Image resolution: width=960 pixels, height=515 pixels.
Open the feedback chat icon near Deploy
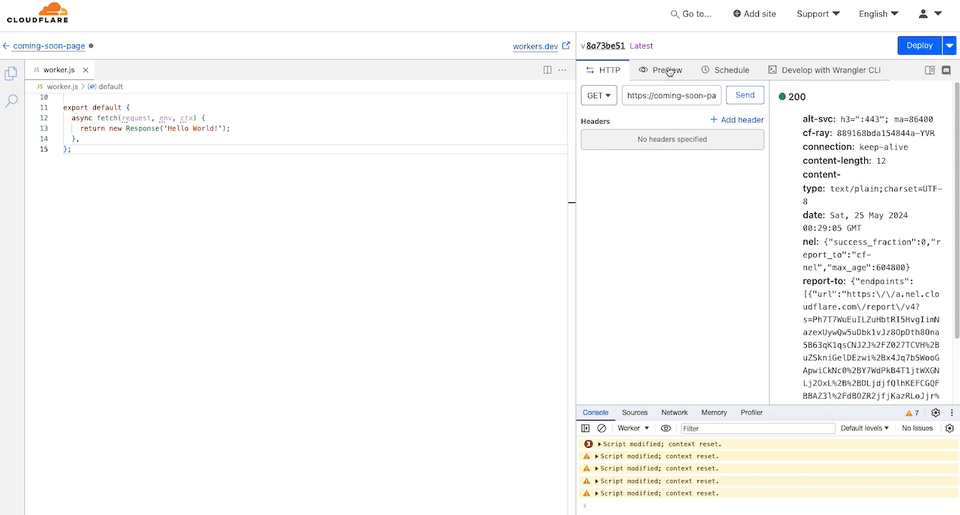(x=946, y=70)
